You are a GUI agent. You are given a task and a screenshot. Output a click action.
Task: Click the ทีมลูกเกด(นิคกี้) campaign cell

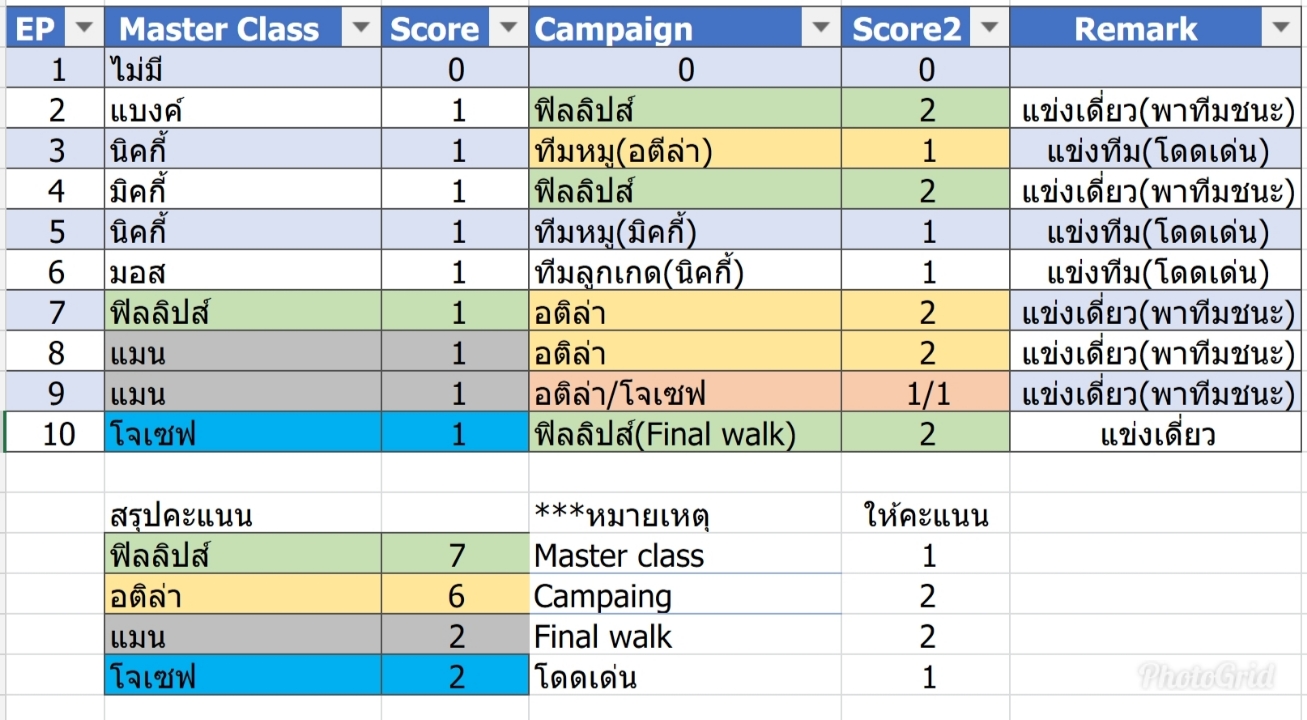pyautogui.click(x=685, y=272)
